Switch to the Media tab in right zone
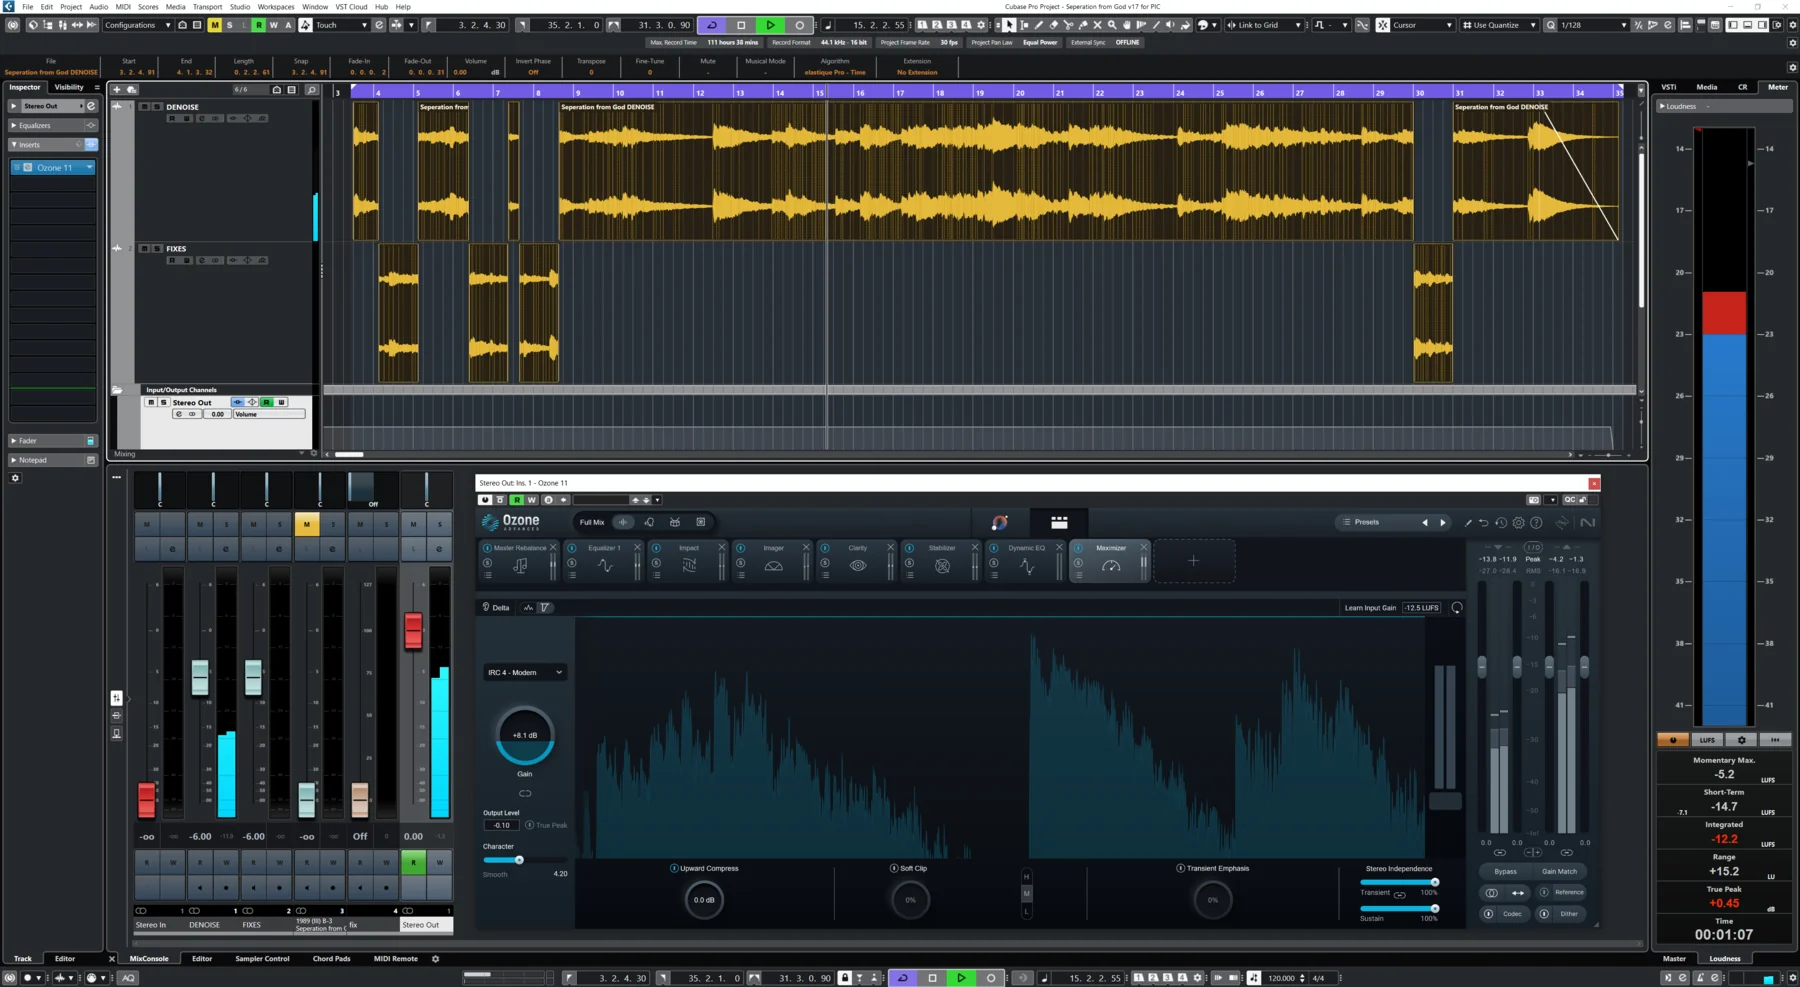Image resolution: width=1800 pixels, height=987 pixels. (1706, 87)
